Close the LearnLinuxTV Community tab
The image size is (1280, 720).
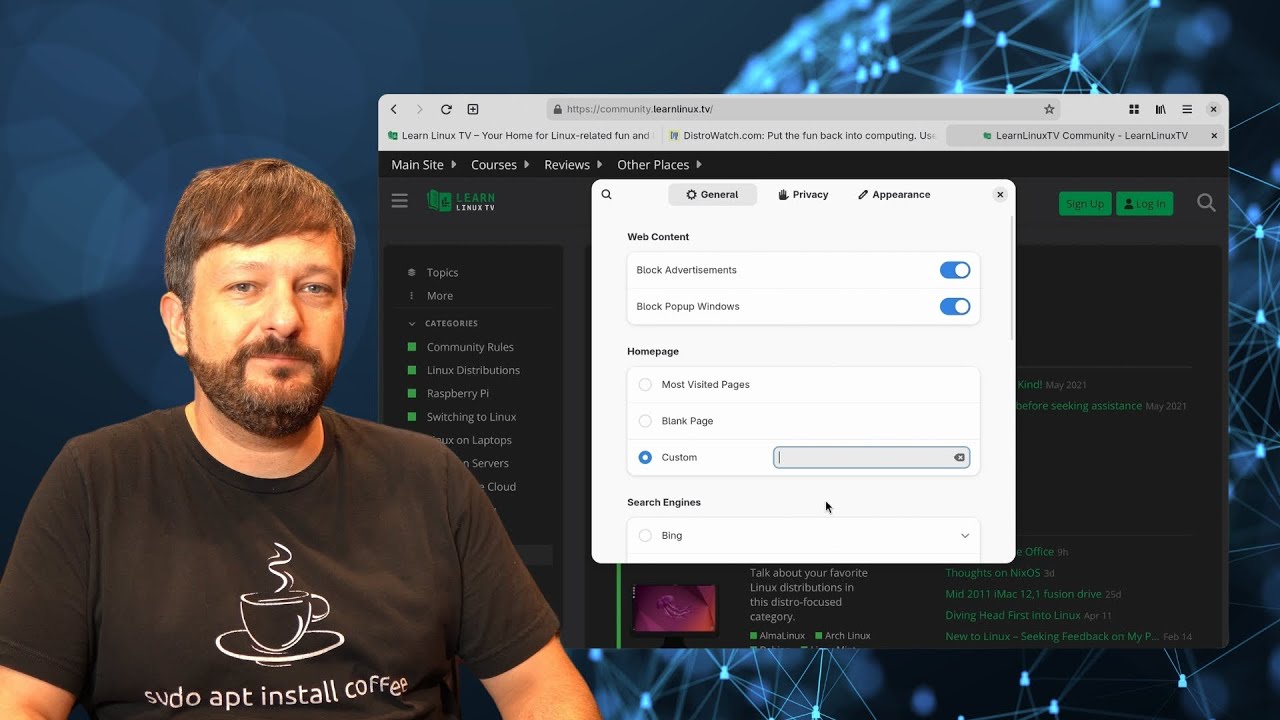click(1214, 135)
